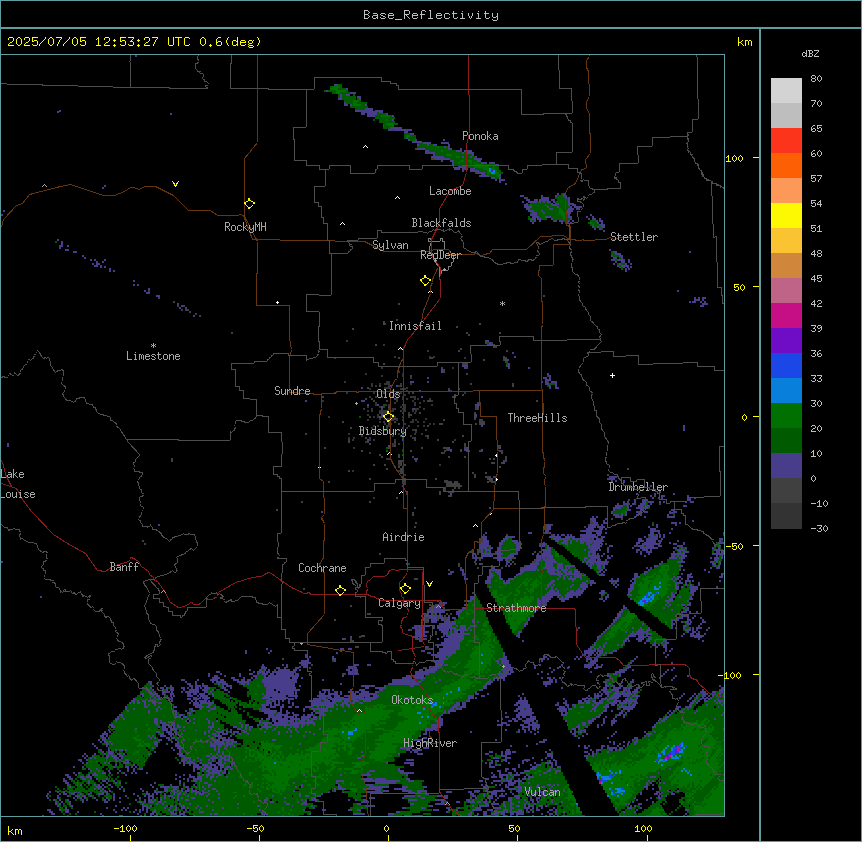Click the 2025/07/05 12:53:27 UTC timestamp
The height and width of the screenshot is (842, 862).
[99, 42]
